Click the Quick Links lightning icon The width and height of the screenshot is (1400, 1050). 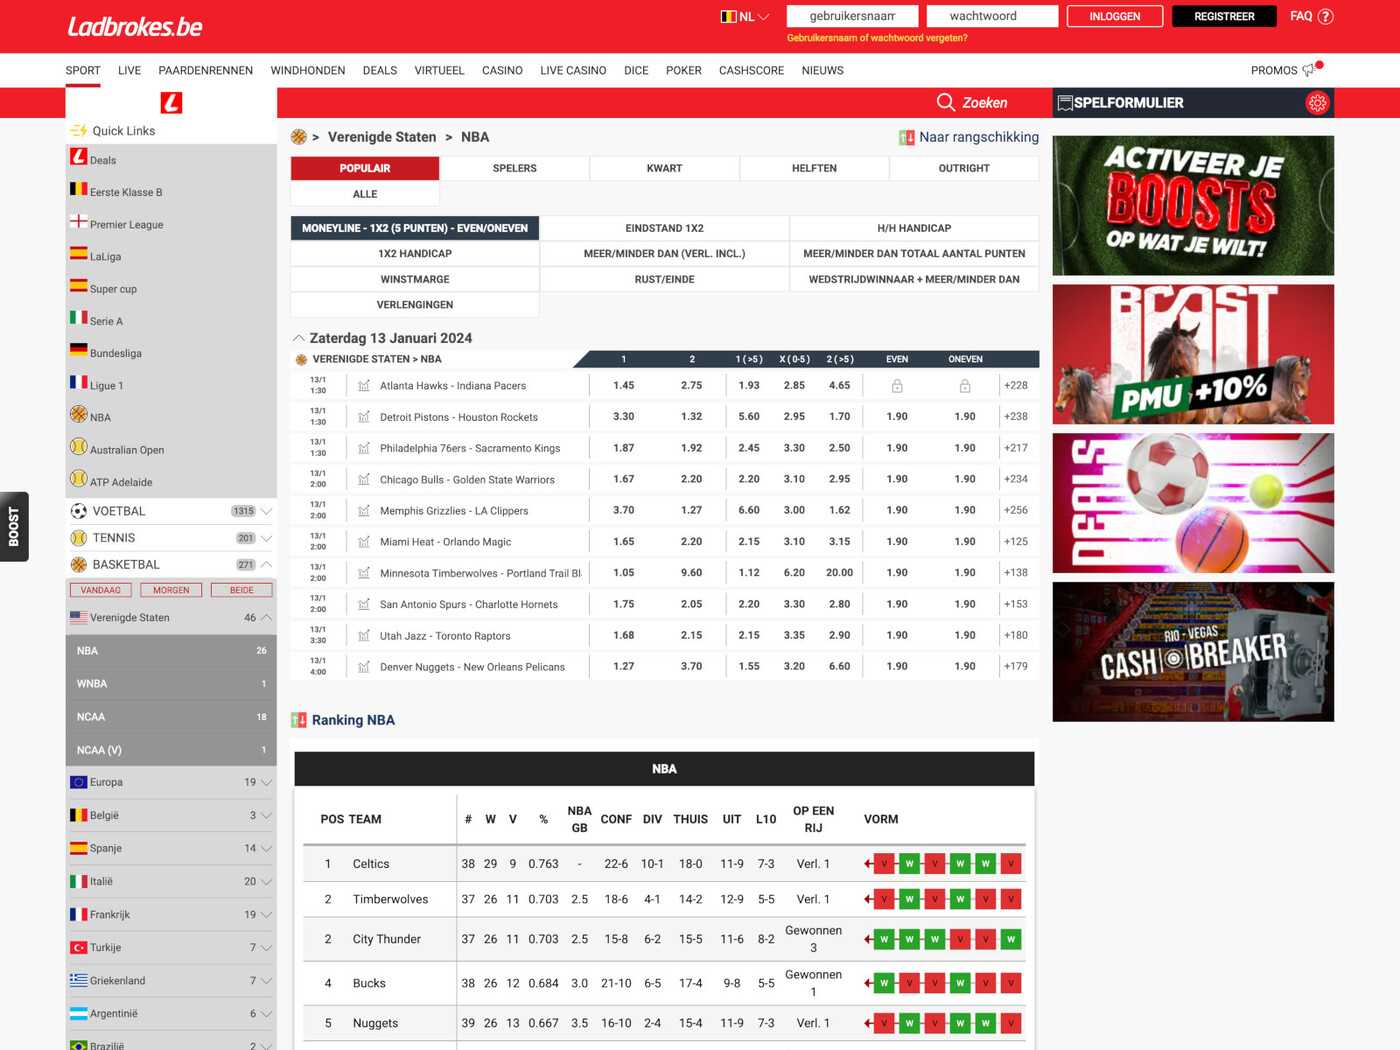click(79, 131)
